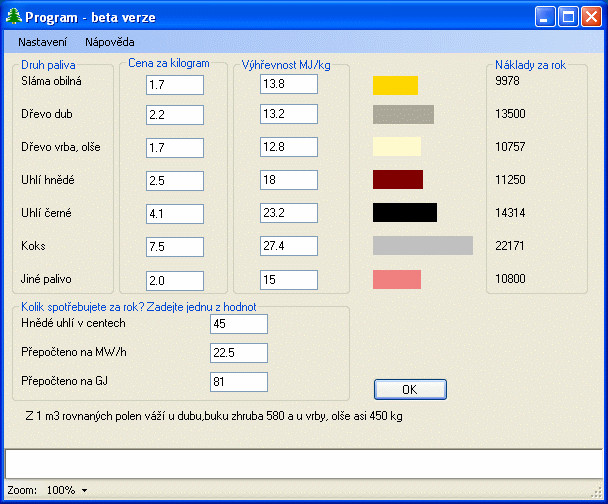The image size is (608, 504).
Task: Click the heating value field showing 15
Action: tap(289, 280)
